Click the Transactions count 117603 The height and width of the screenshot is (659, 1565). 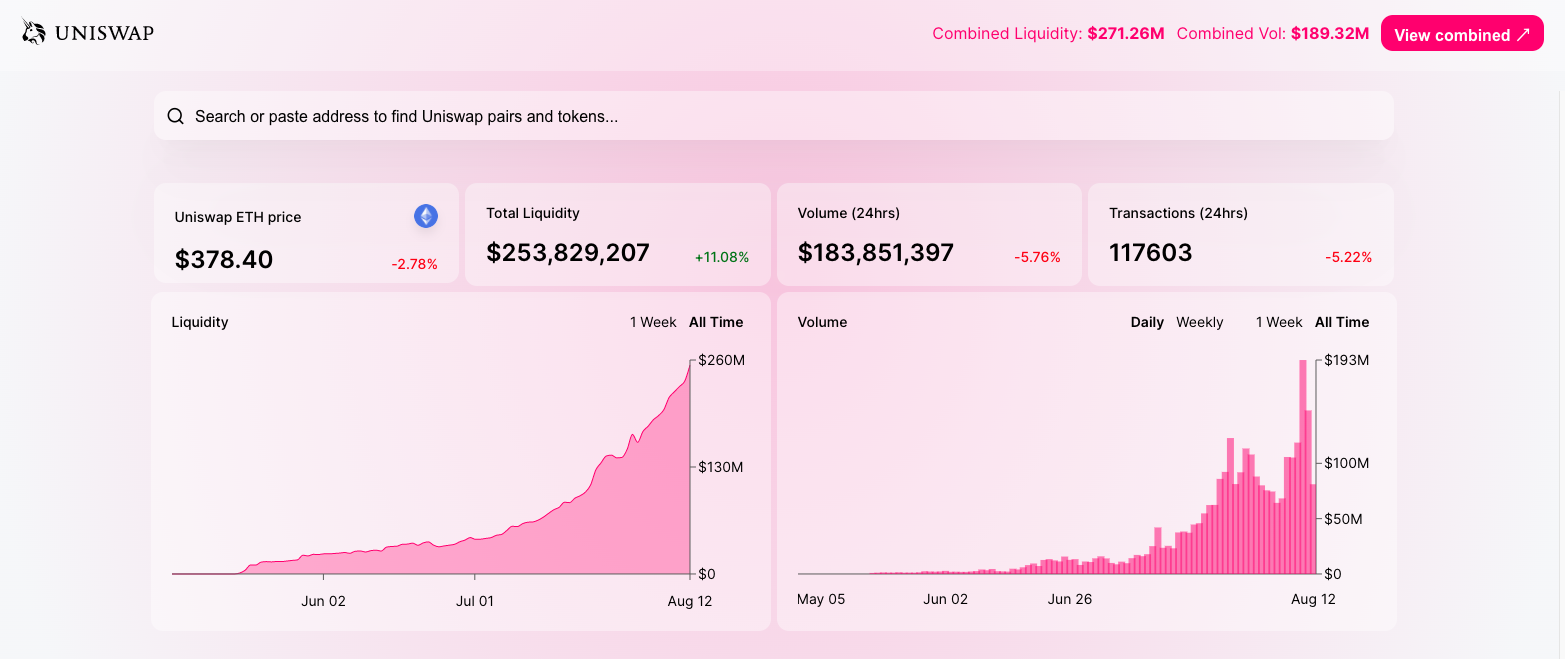1151,253
